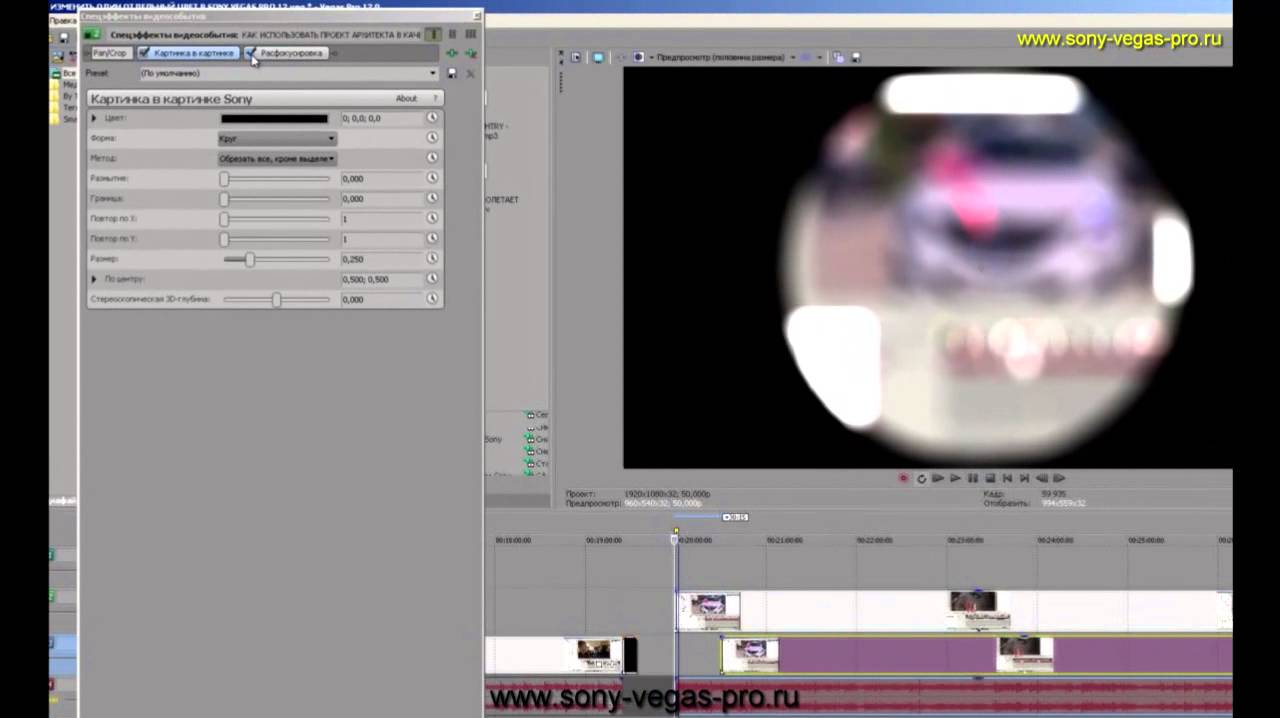Toggle the animate clock on the Размытие row
The image size is (1280, 718).
point(432,178)
